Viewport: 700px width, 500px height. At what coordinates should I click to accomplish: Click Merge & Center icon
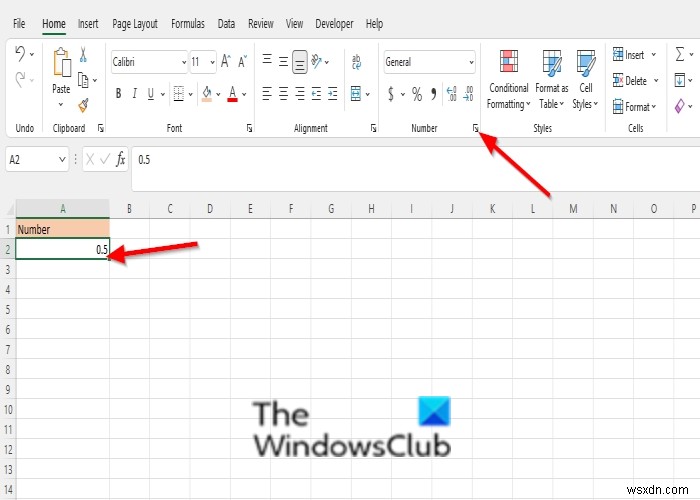coord(356,94)
